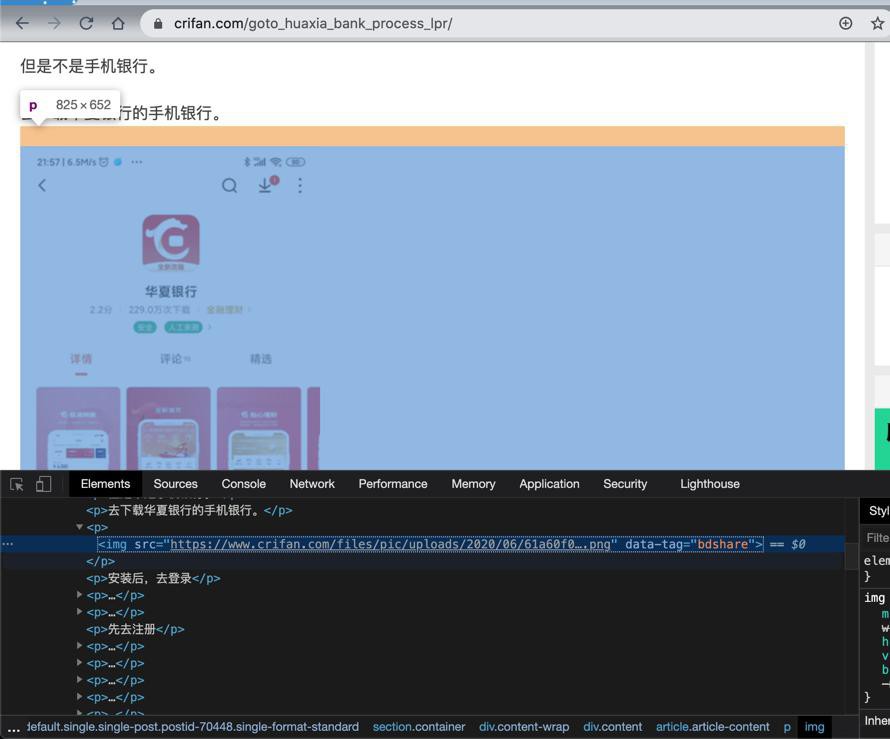Click the back chevron in the phone screenshot

(42, 186)
